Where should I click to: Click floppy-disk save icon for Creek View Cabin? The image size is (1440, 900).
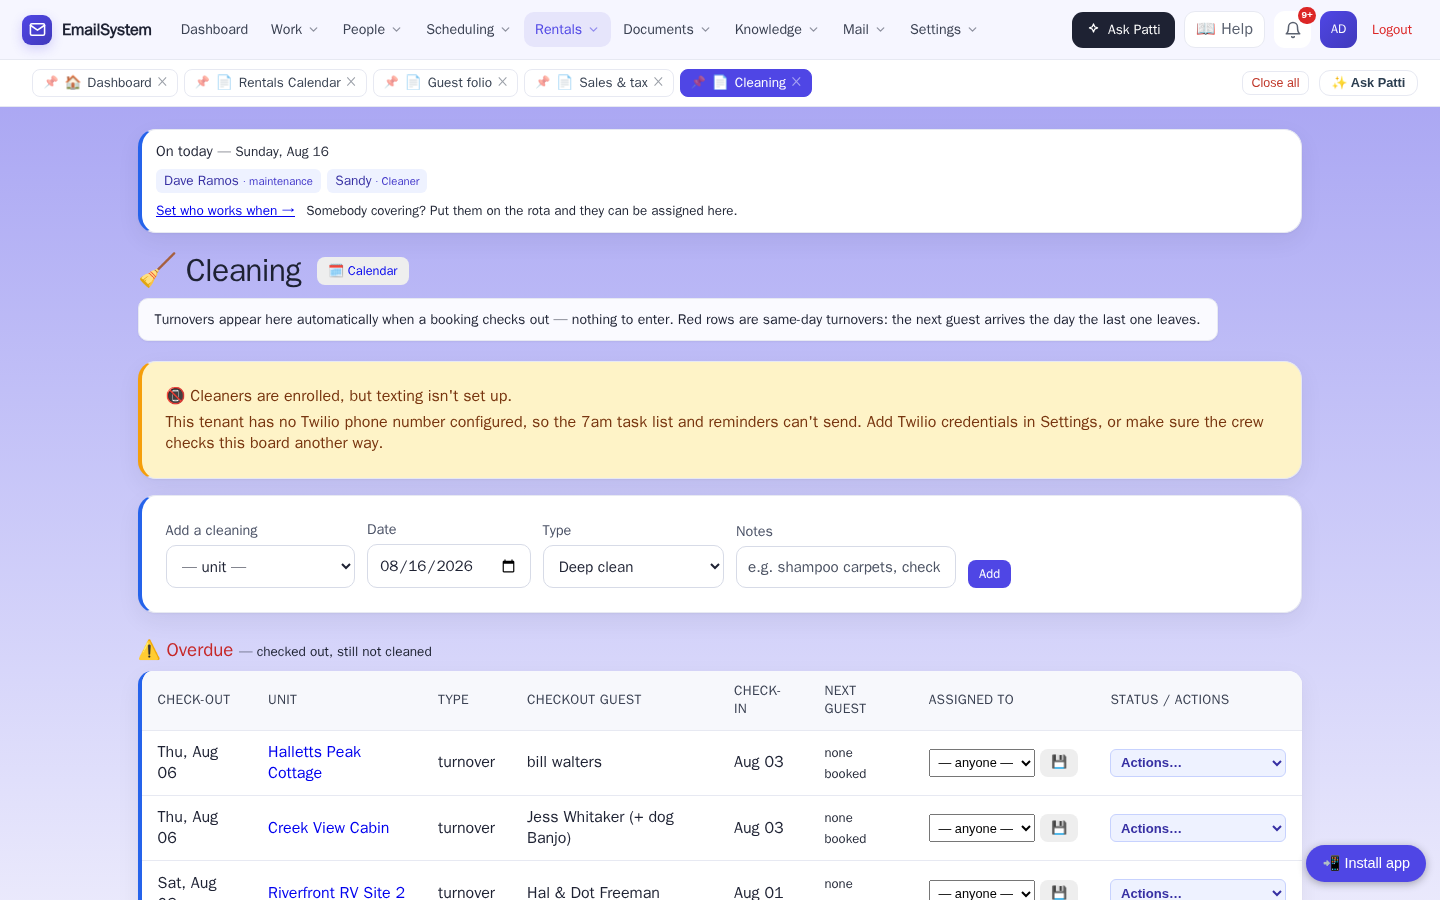(x=1059, y=828)
